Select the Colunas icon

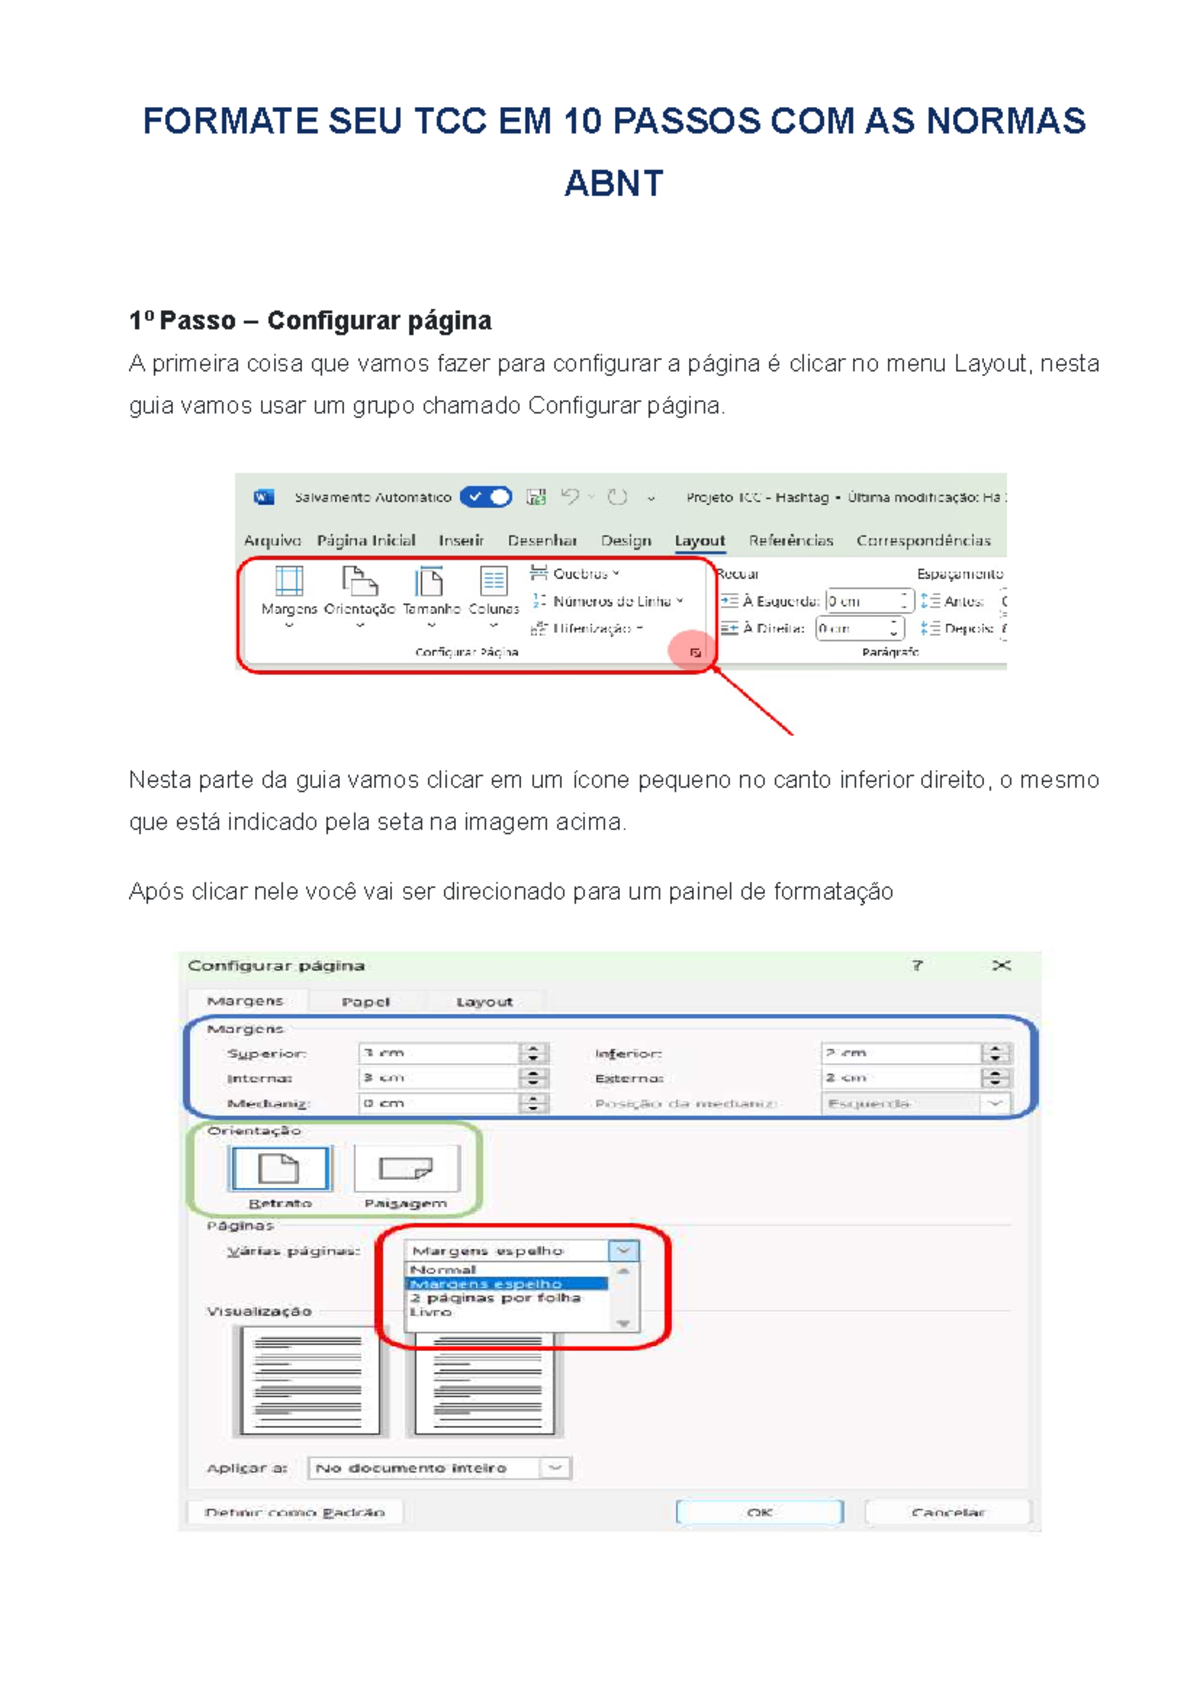point(494,581)
